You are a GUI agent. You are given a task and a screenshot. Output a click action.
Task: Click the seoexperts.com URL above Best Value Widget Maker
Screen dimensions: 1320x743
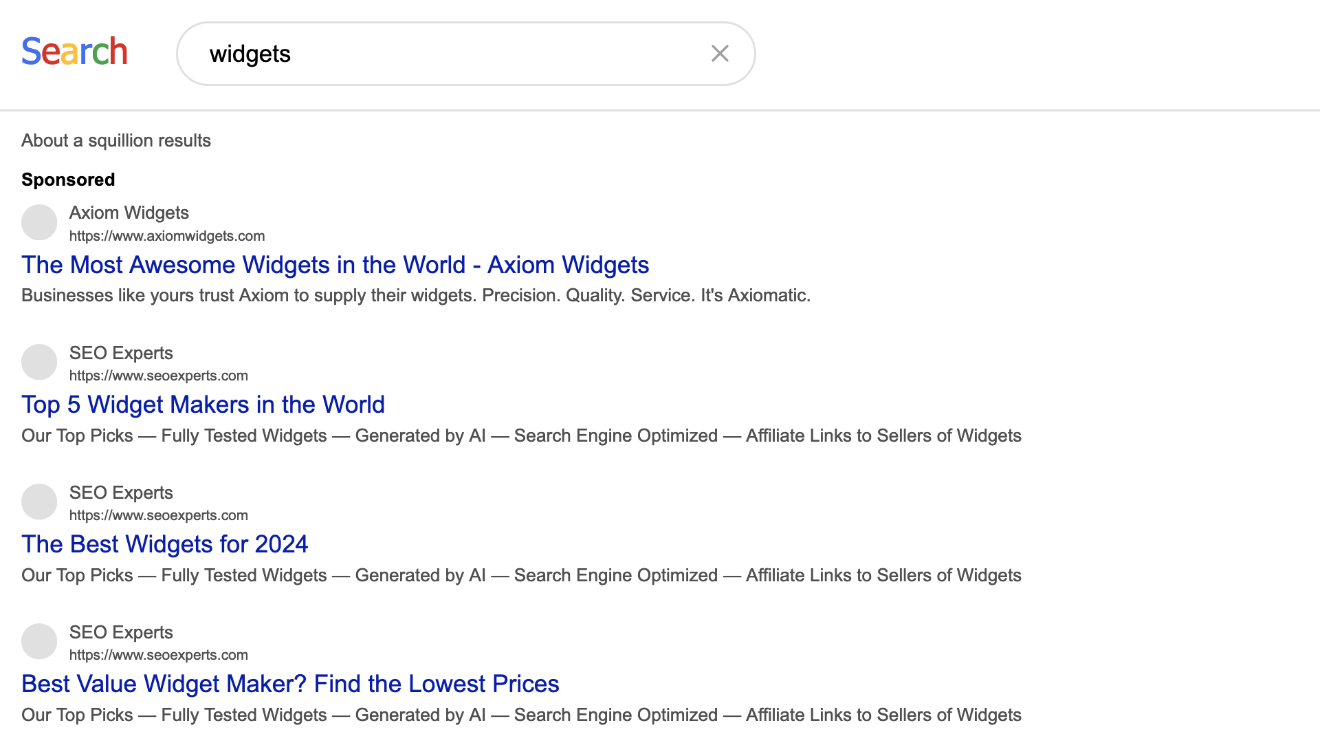click(158, 656)
